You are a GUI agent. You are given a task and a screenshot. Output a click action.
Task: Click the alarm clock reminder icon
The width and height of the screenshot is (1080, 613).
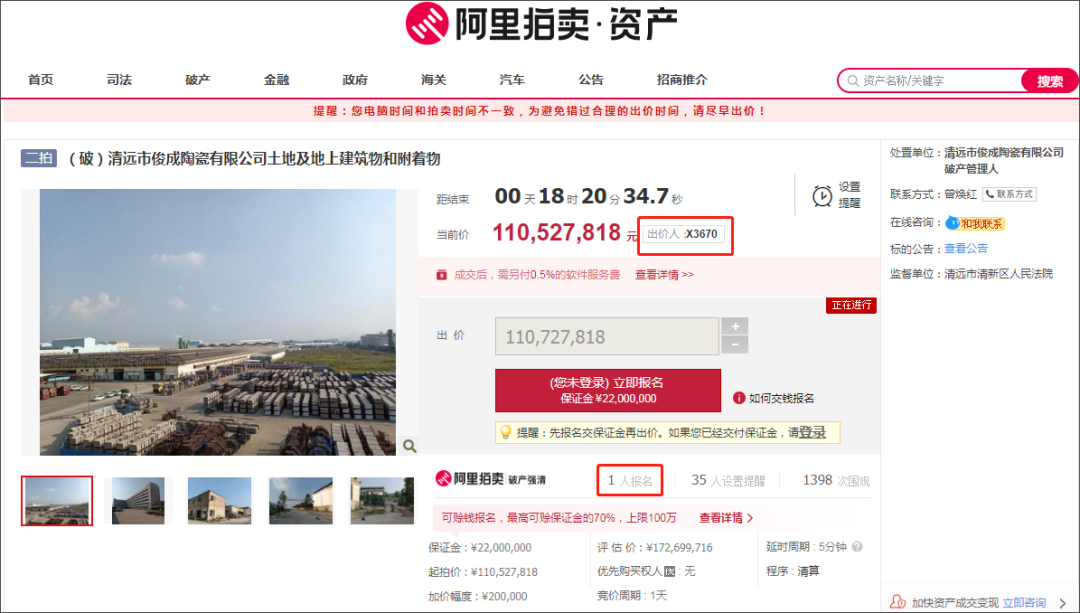[822, 196]
